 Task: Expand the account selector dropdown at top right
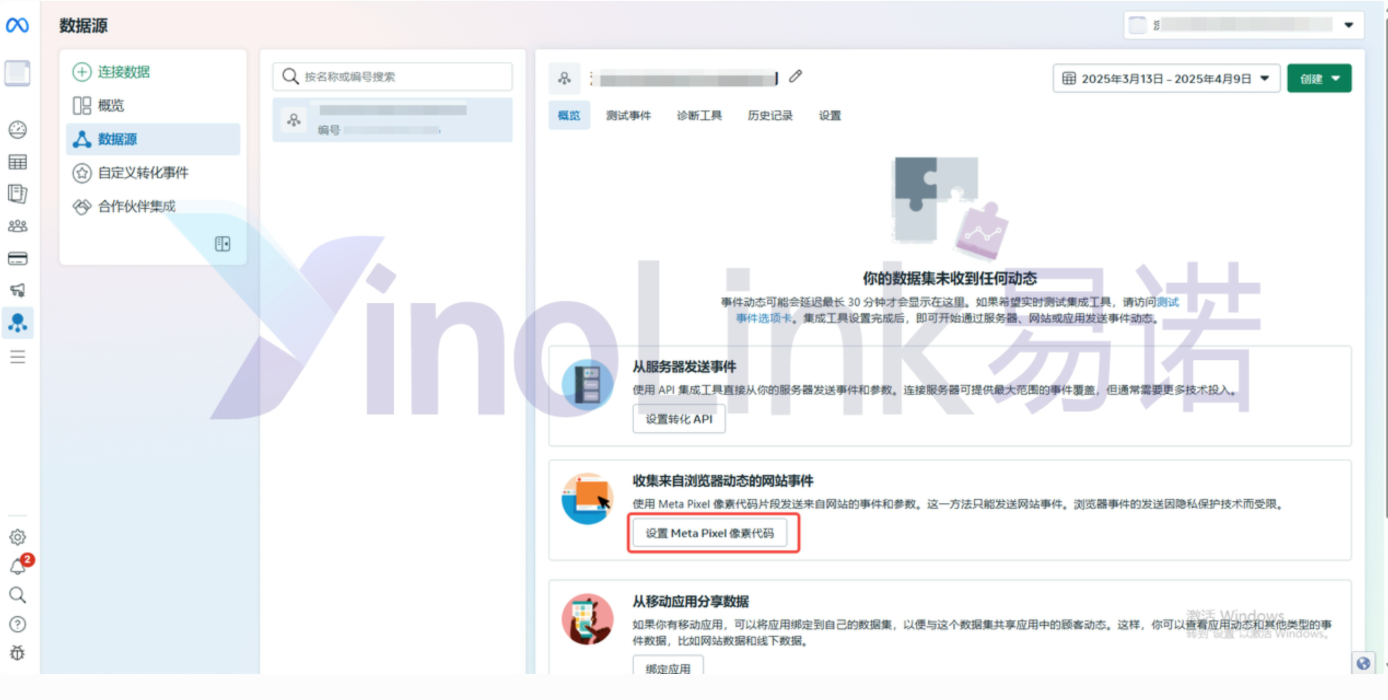[x=1243, y=26]
